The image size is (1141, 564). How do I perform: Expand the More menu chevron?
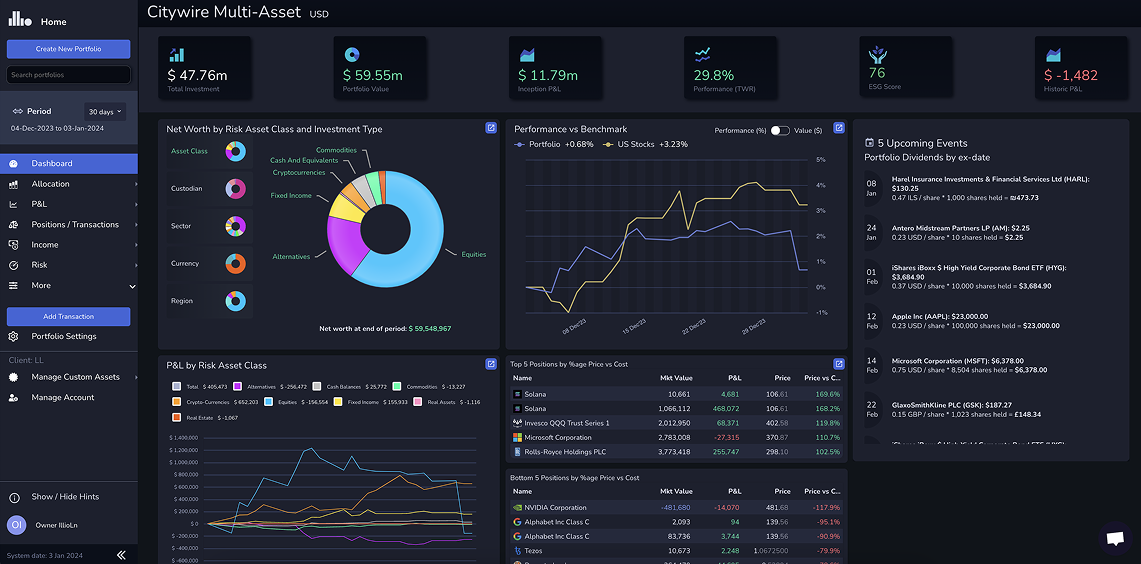[132, 286]
